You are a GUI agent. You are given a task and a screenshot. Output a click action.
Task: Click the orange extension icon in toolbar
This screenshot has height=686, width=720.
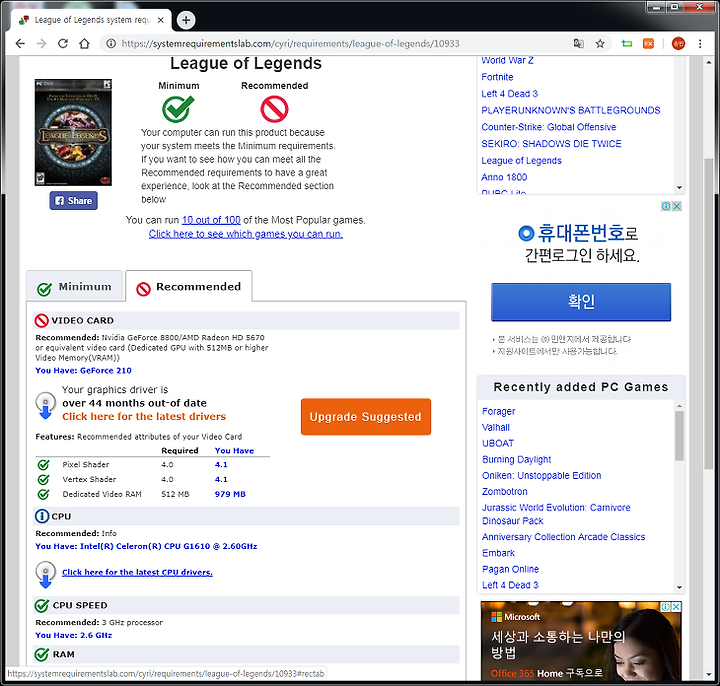click(x=648, y=44)
